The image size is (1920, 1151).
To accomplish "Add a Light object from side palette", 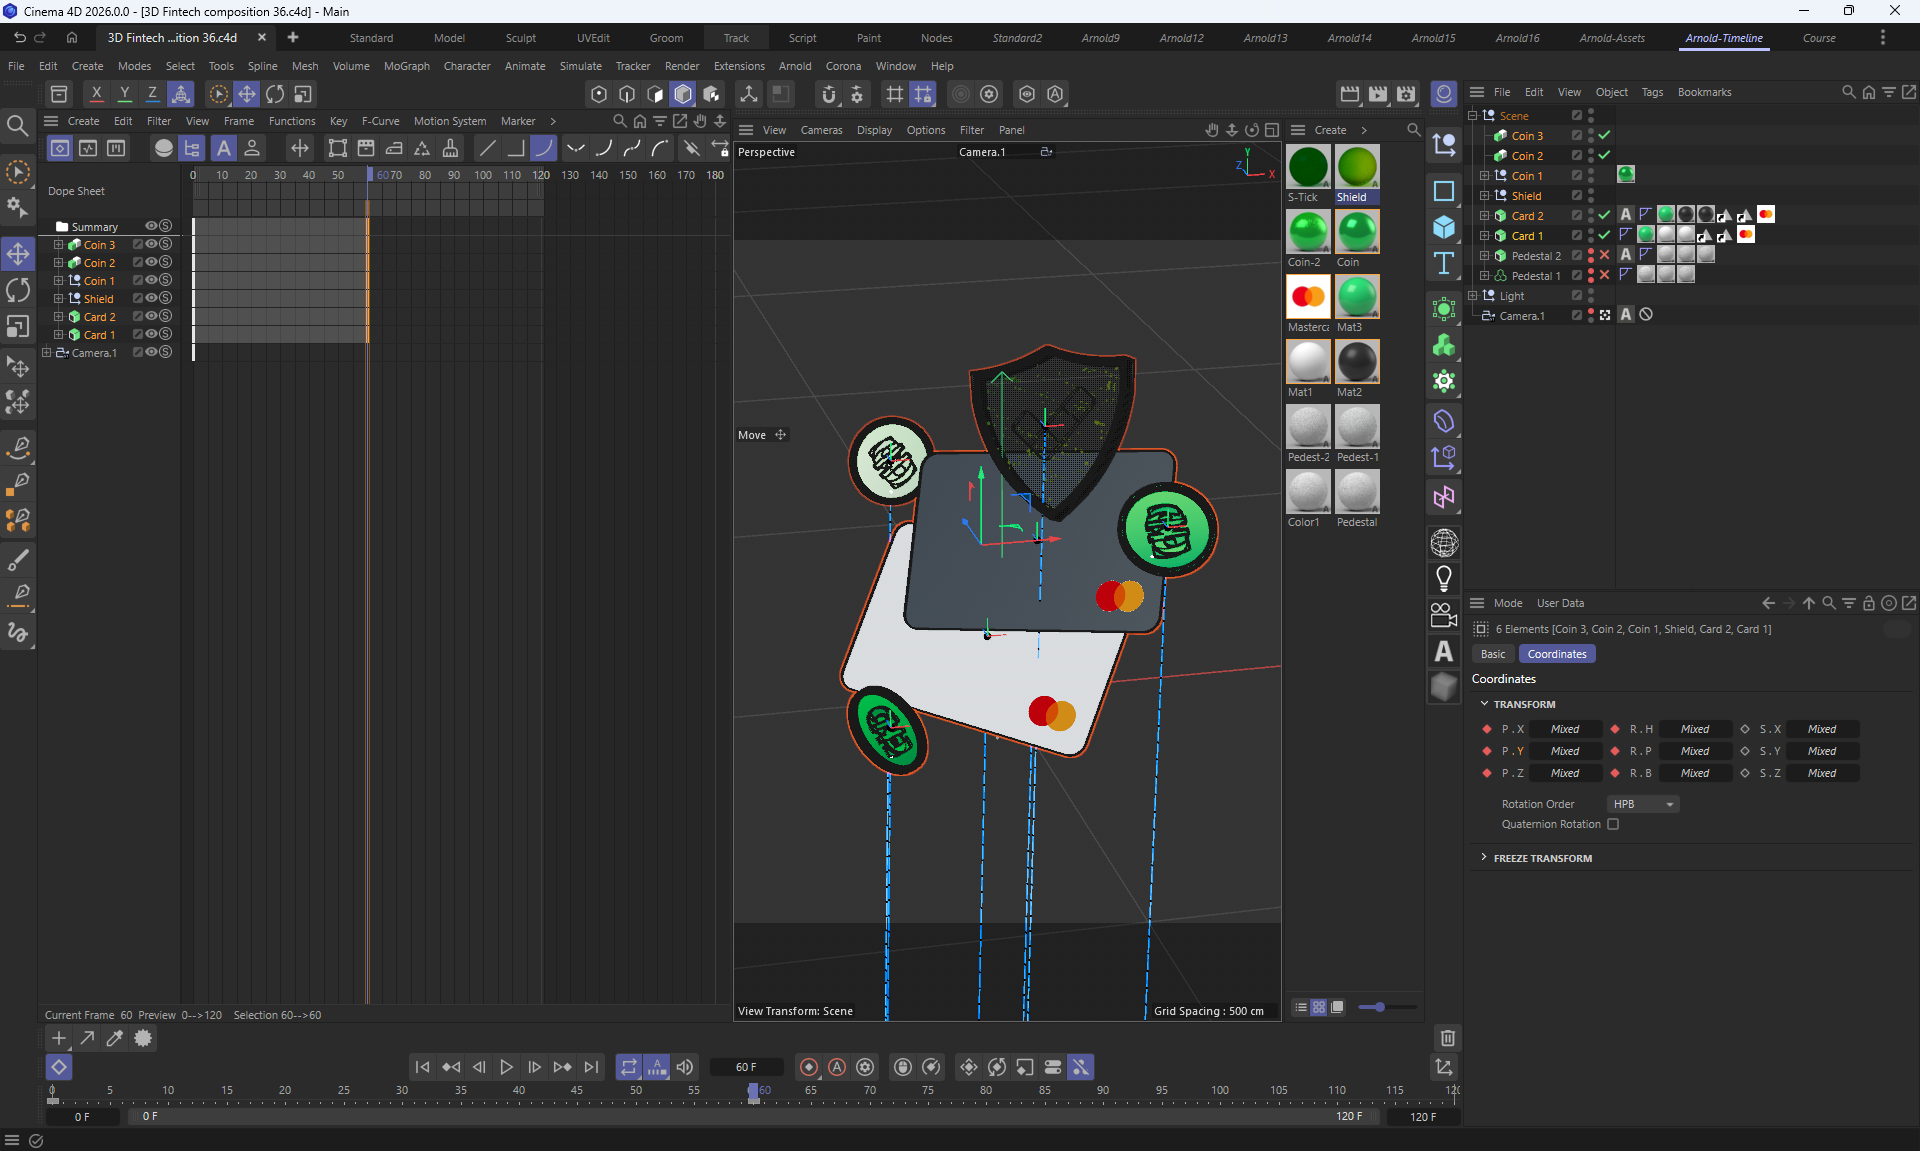I will click(1443, 578).
